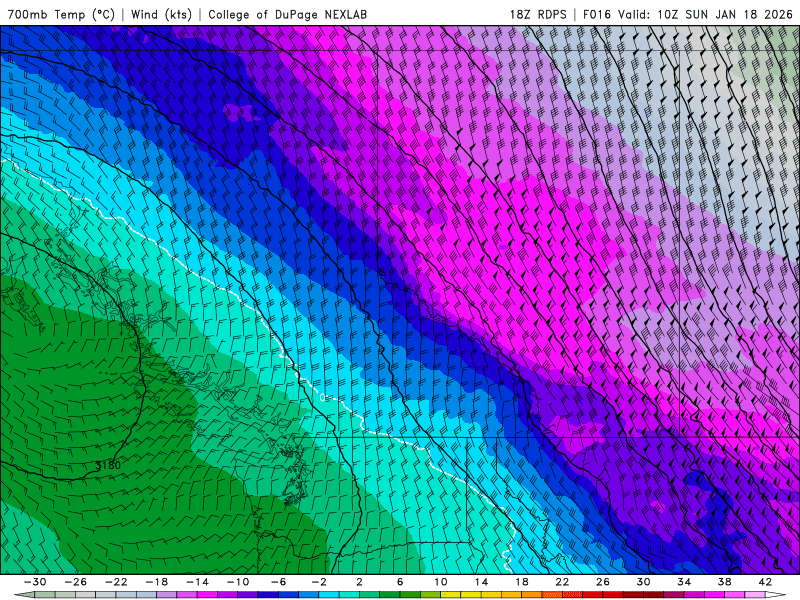Screen dimensions: 800x600
Task: Click the "F016" forecast hour text
Action: pos(596,14)
